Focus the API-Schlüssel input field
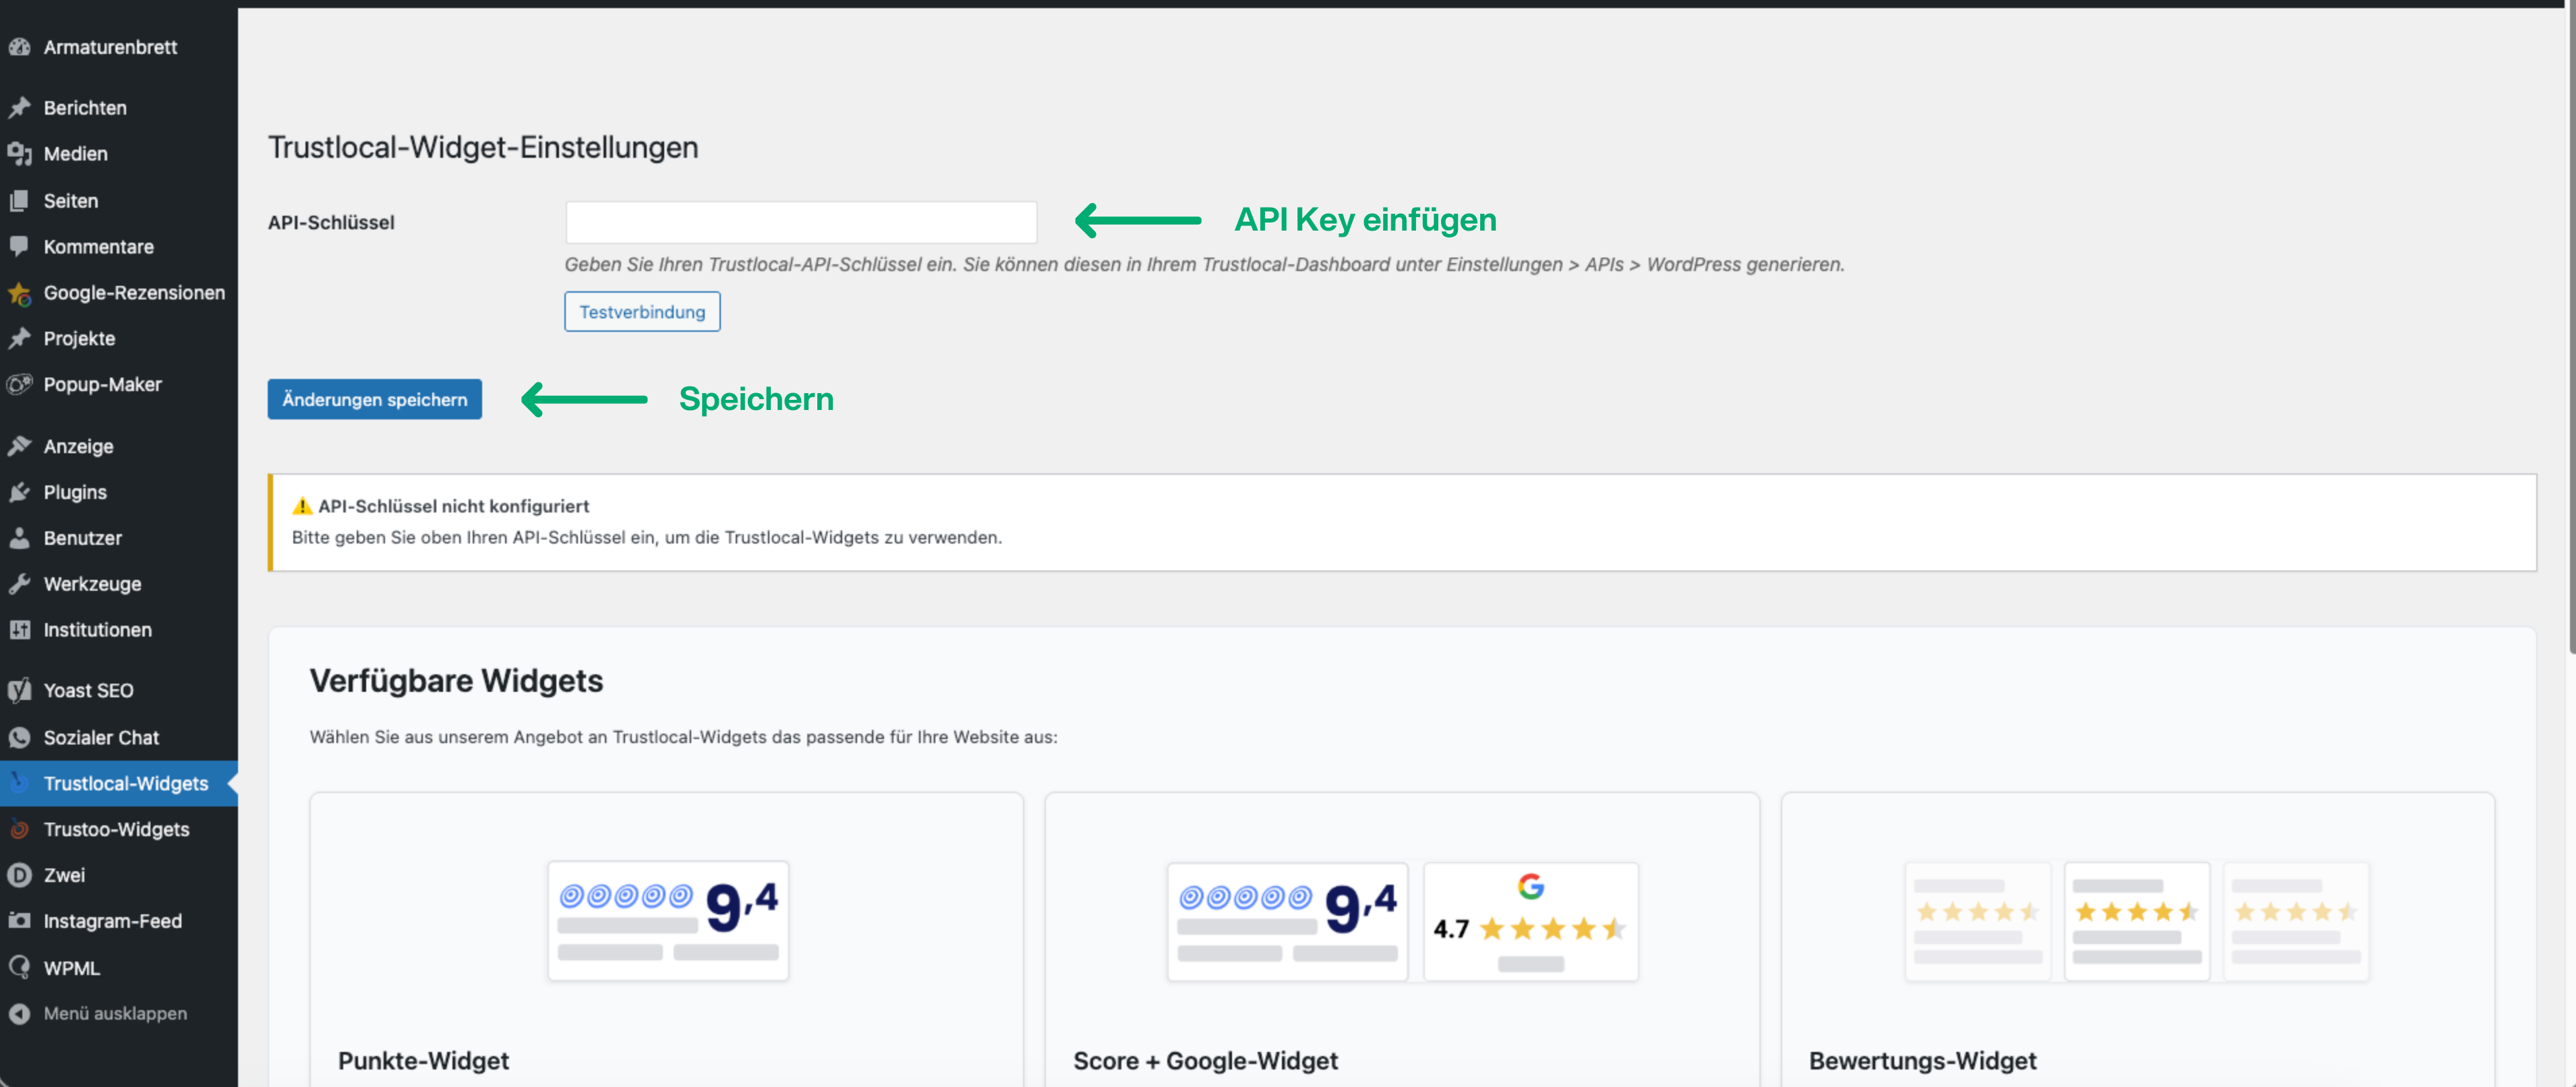 pos(801,222)
